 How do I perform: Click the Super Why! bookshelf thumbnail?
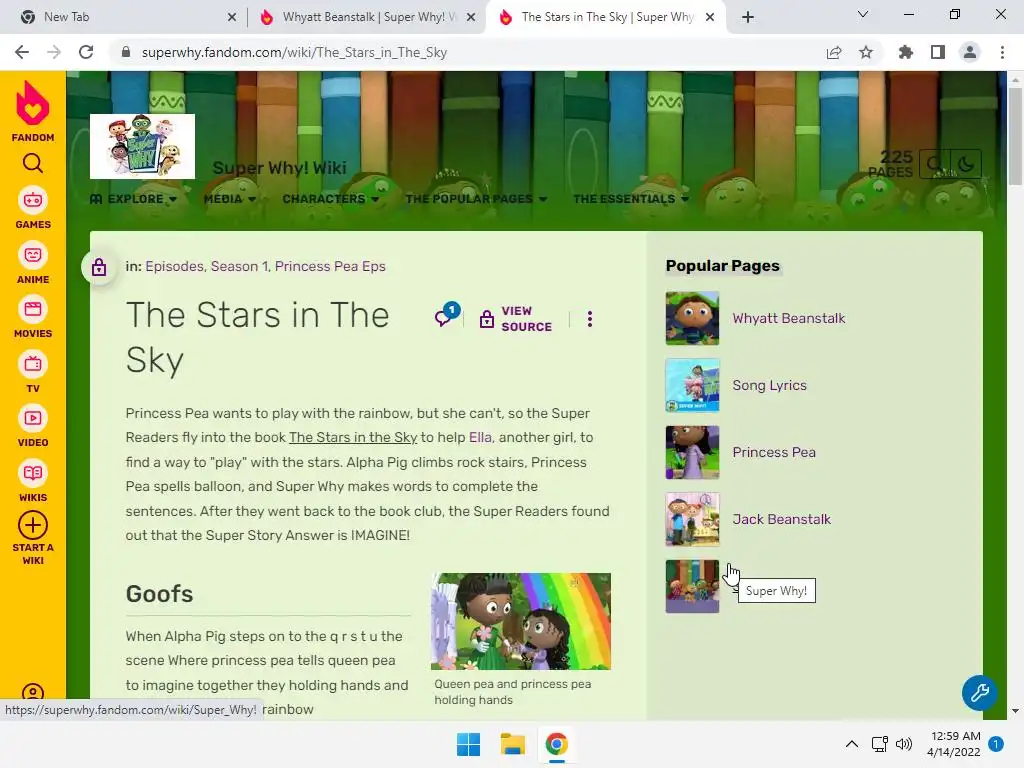(x=692, y=586)
